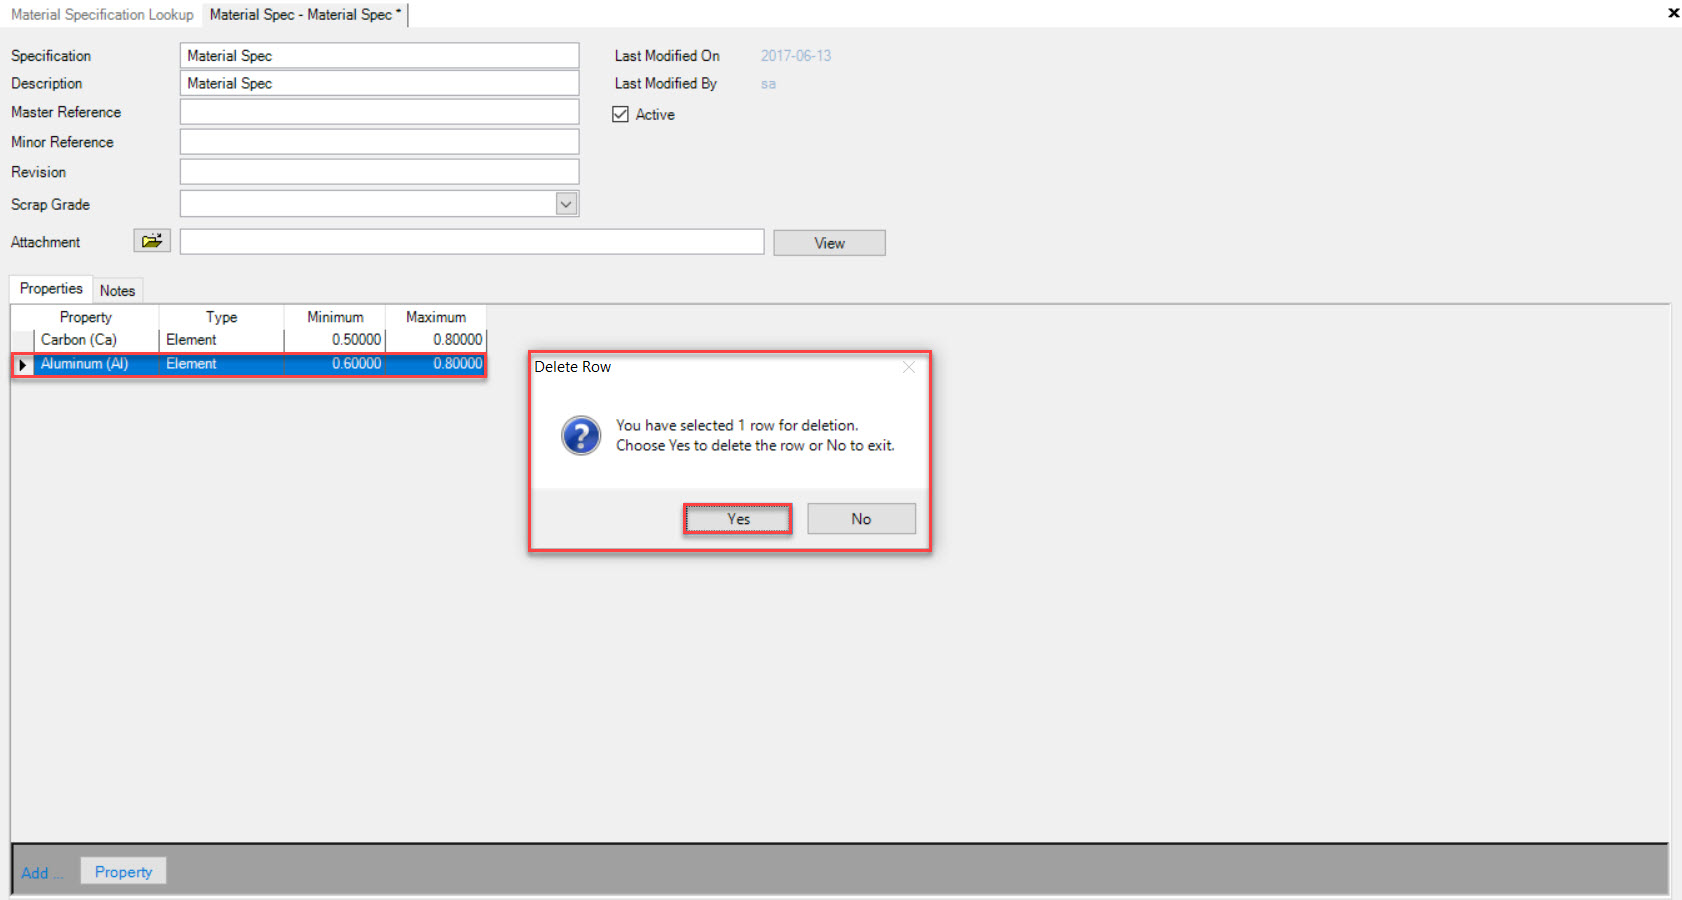Click into the Specification field
This screenshot has height=900, width=1682.
[379, 56]
